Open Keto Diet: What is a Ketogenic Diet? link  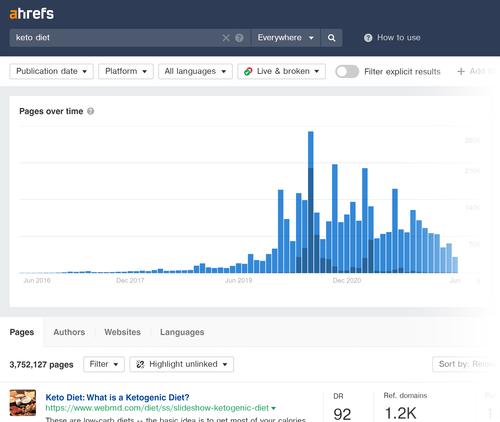coord(117,397)
